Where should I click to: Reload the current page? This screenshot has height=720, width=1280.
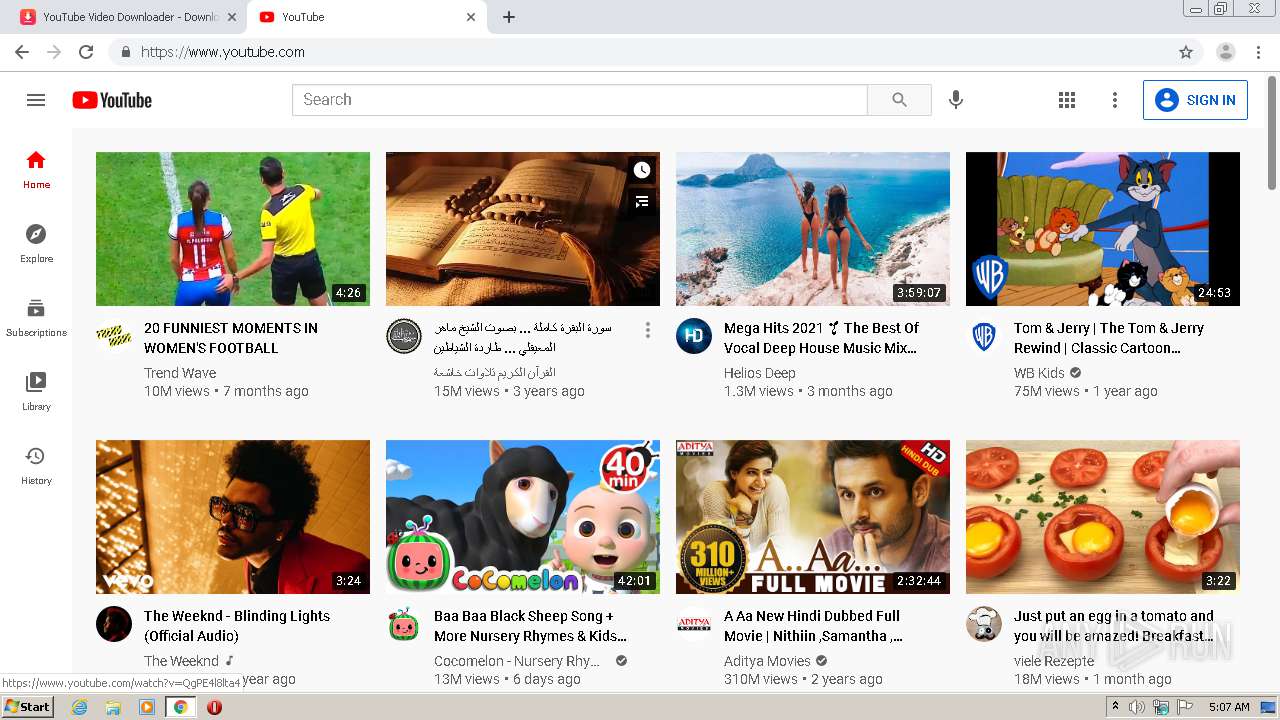coord(86,52)
